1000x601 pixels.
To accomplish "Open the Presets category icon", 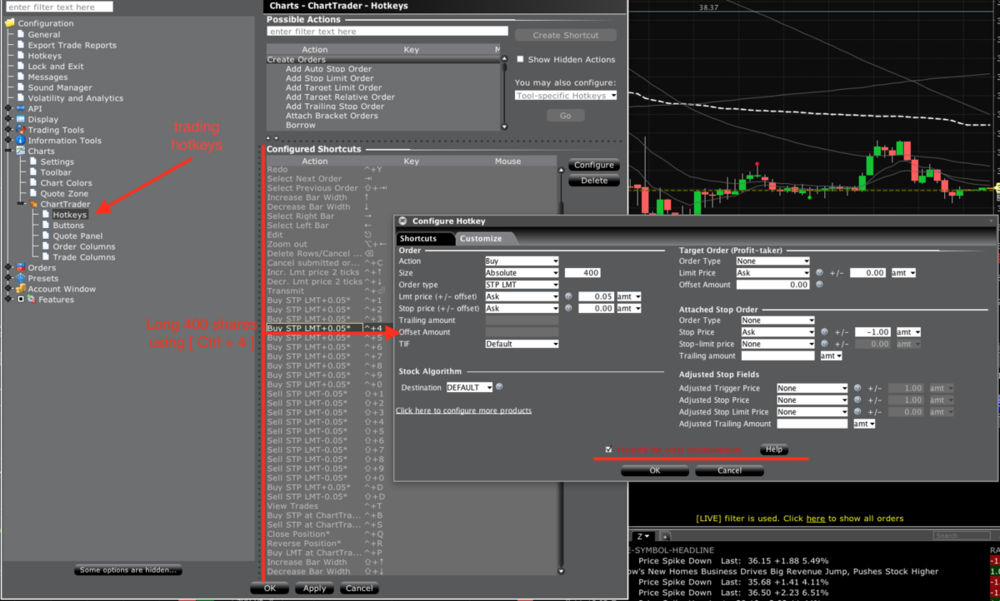I will pyautogui.click(x=21, y=278).
